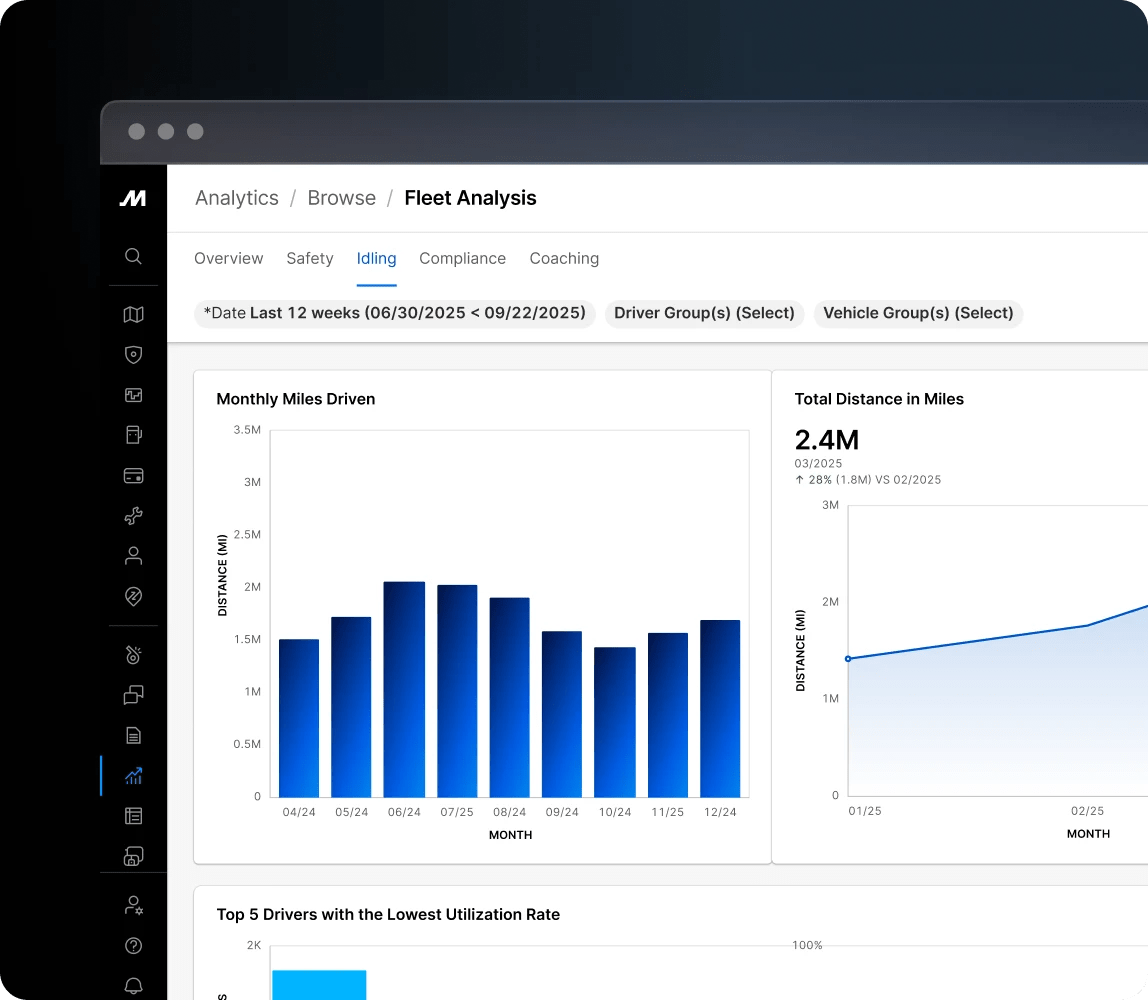
Task: Open the notifications bell icon
Action: (133, 985)
